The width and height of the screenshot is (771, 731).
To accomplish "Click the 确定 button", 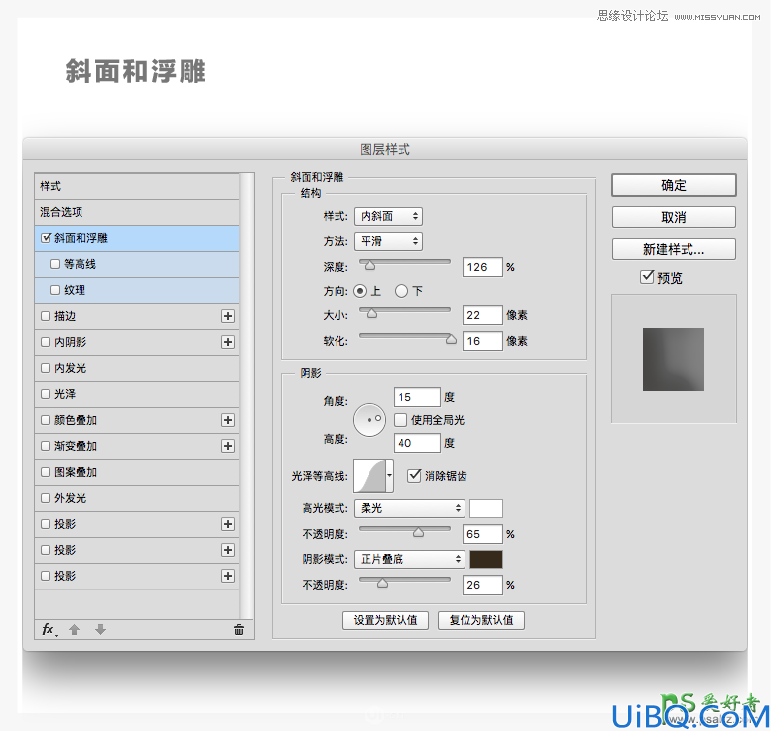I will click(674, 185).
